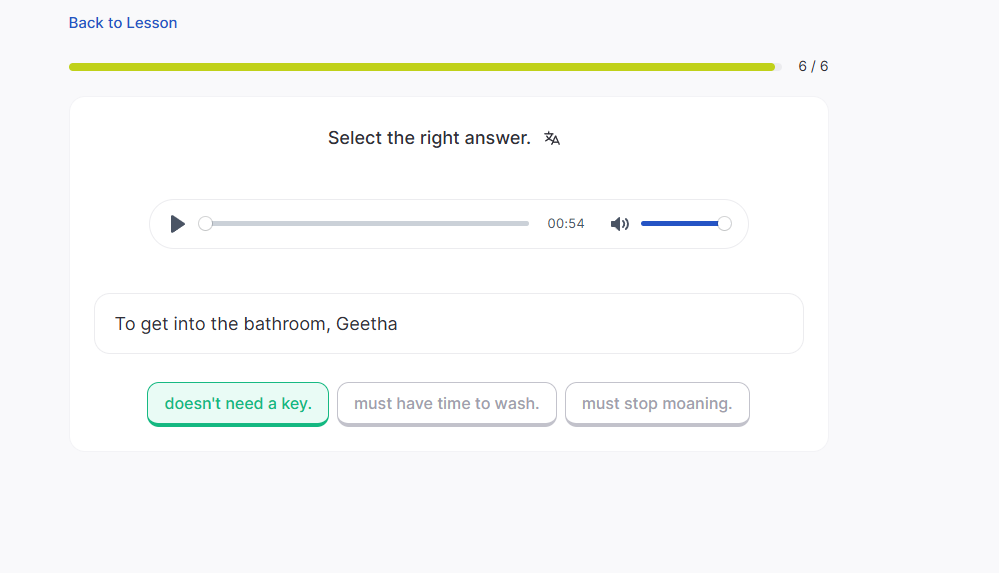Click the audio seek handle at start
Viewport: 999px width, 573px height.
205,224
